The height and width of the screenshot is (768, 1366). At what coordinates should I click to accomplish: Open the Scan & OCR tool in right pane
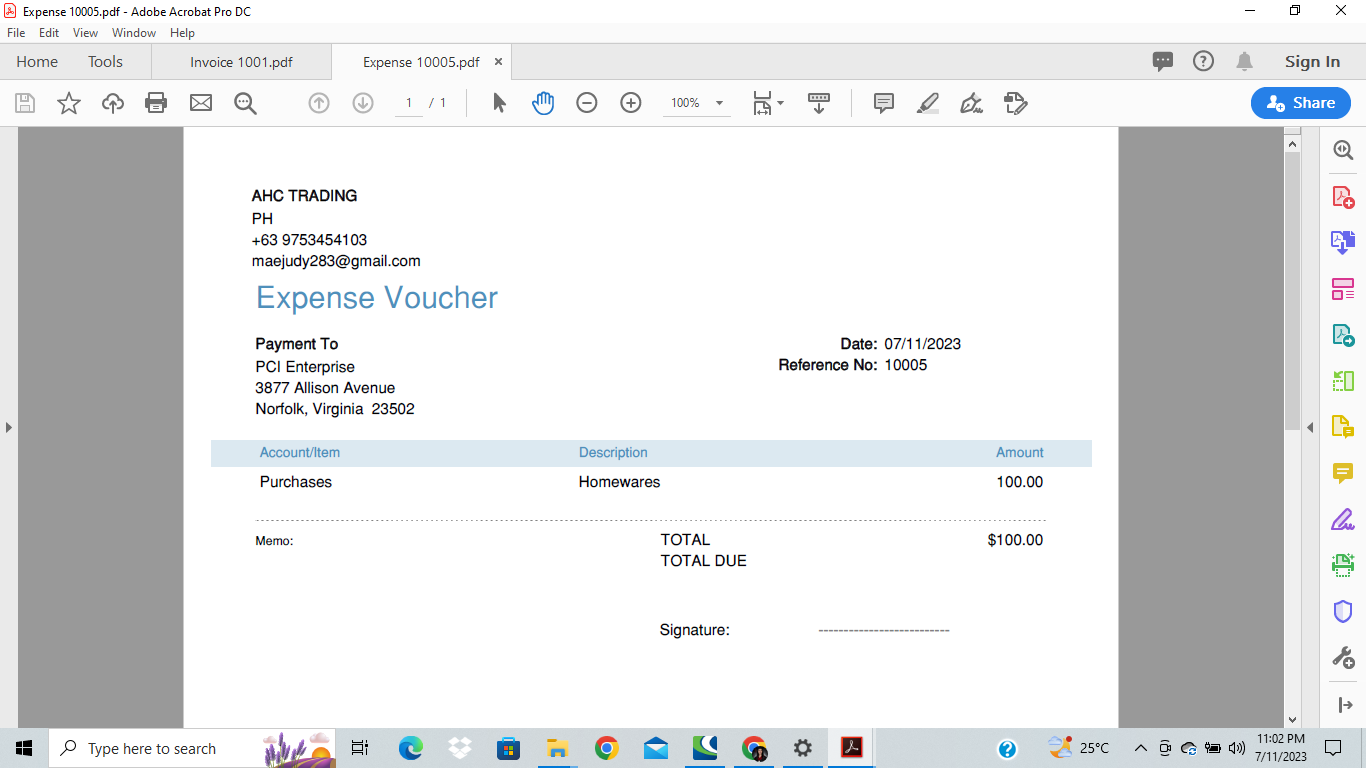[x=1343, y=565]
